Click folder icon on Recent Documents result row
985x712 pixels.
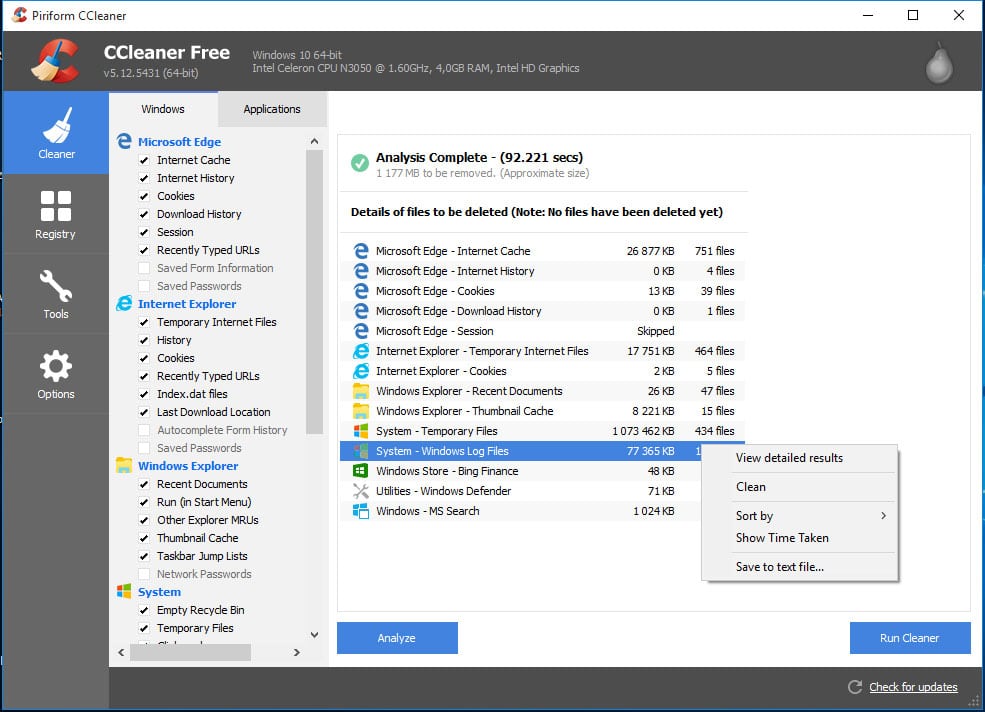pos(361,391)
